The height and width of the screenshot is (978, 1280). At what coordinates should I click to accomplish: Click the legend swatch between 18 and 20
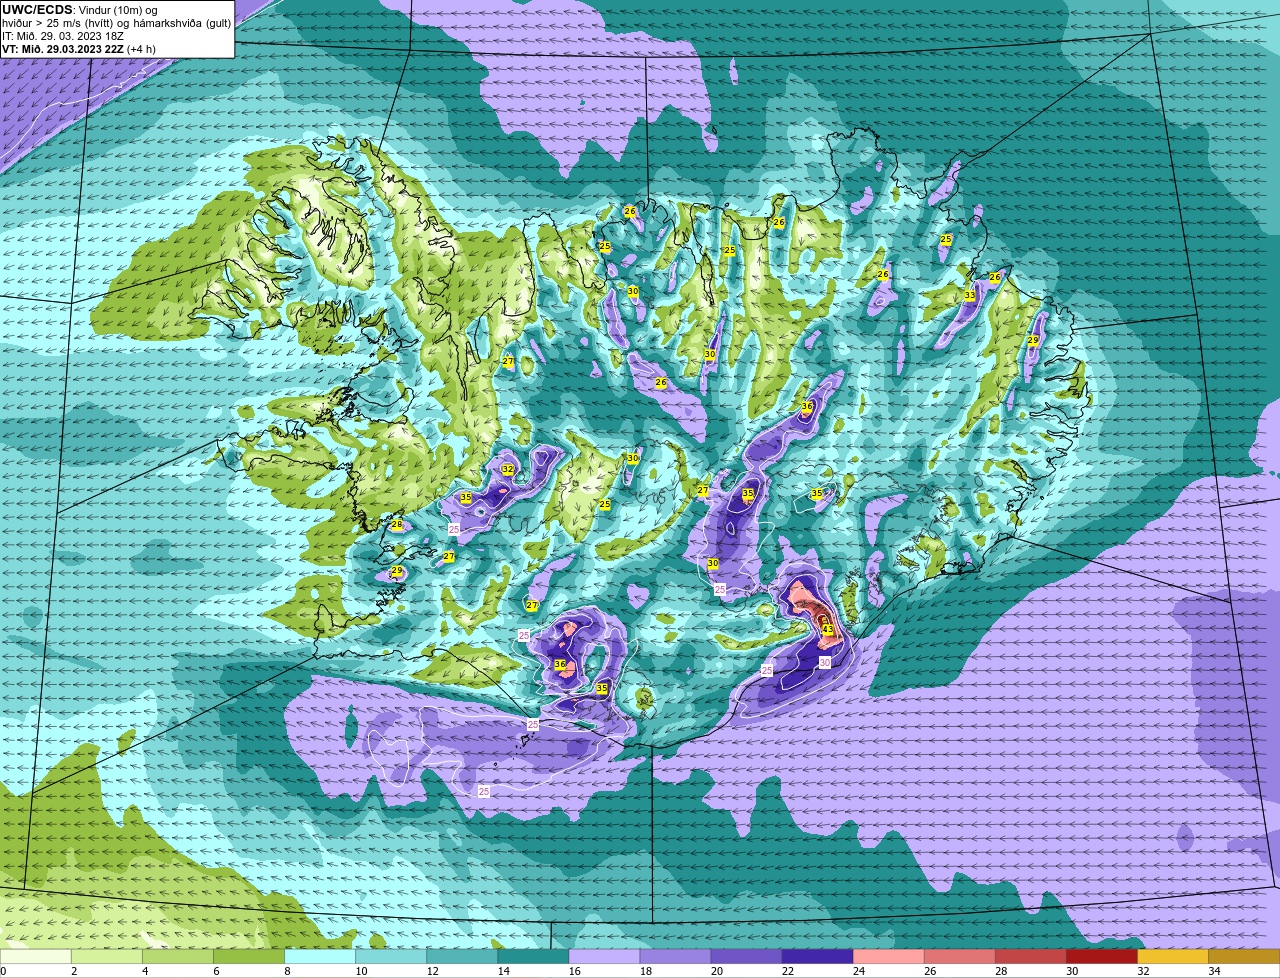[x=675, y=956]
